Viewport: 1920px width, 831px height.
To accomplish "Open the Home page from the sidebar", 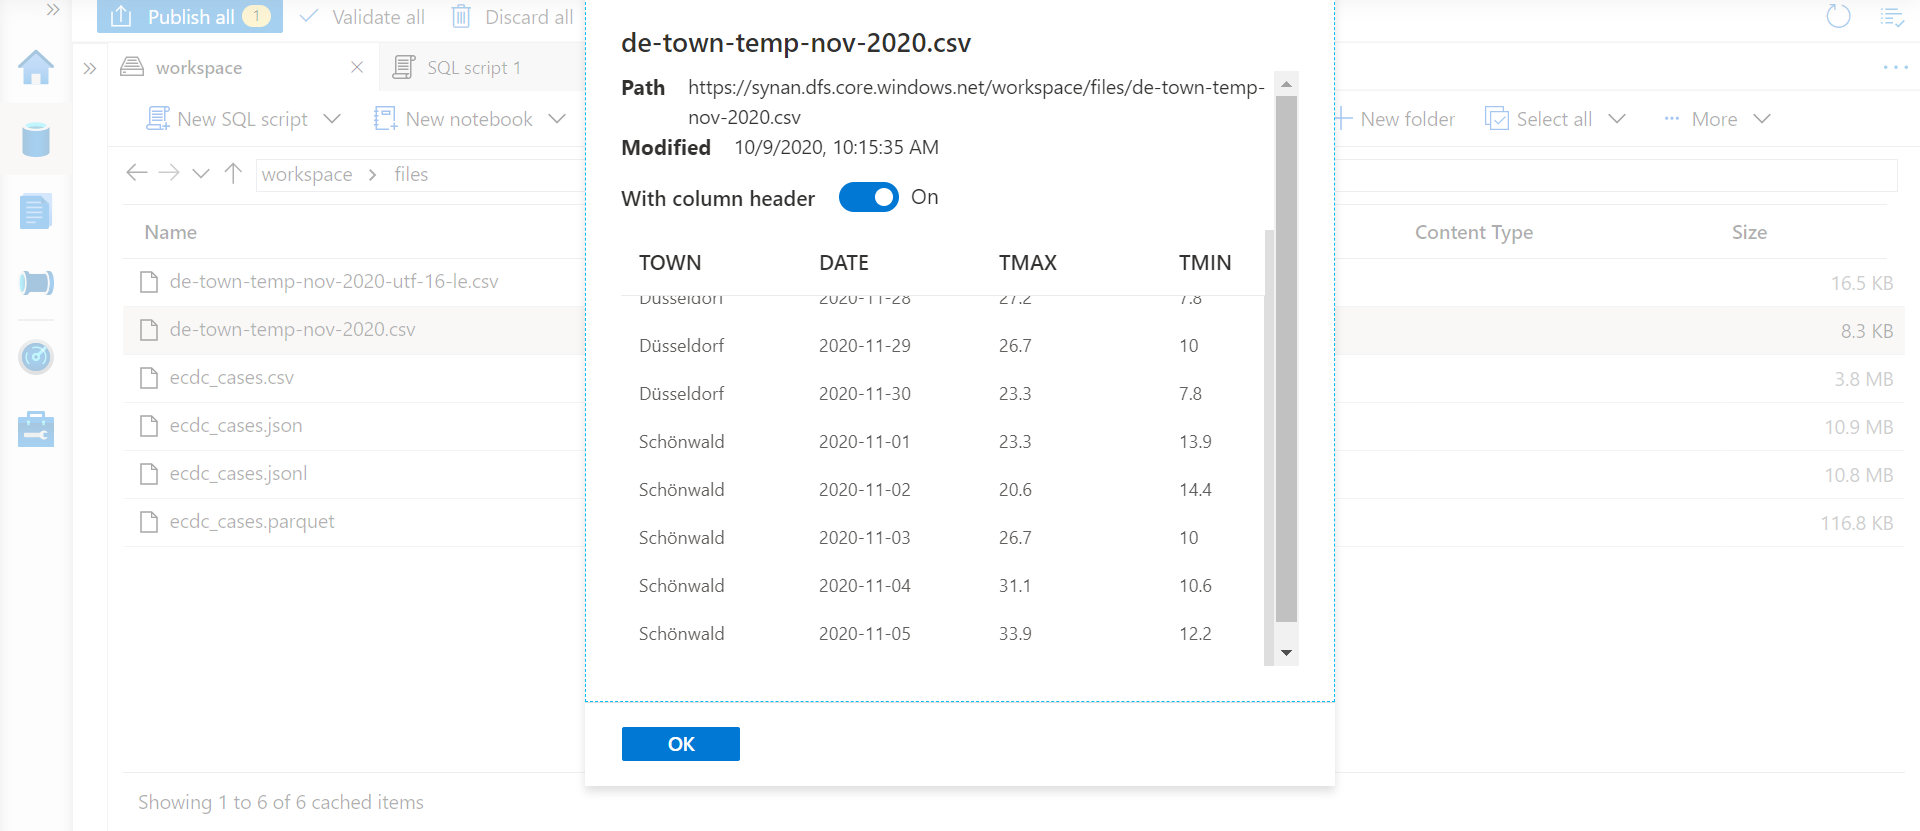I will pos(36,68).
